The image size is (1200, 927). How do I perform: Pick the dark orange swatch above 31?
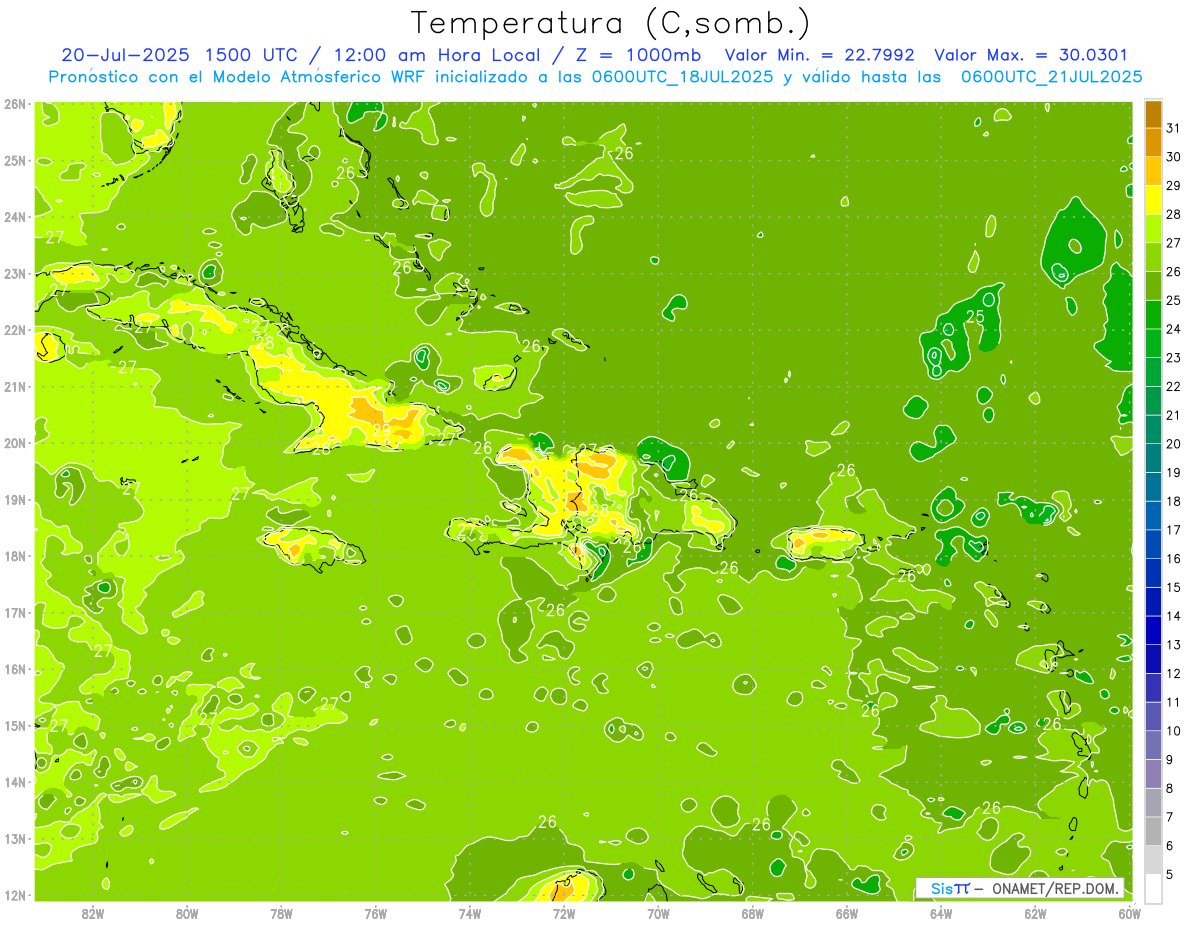click(x=1153, y=114)
